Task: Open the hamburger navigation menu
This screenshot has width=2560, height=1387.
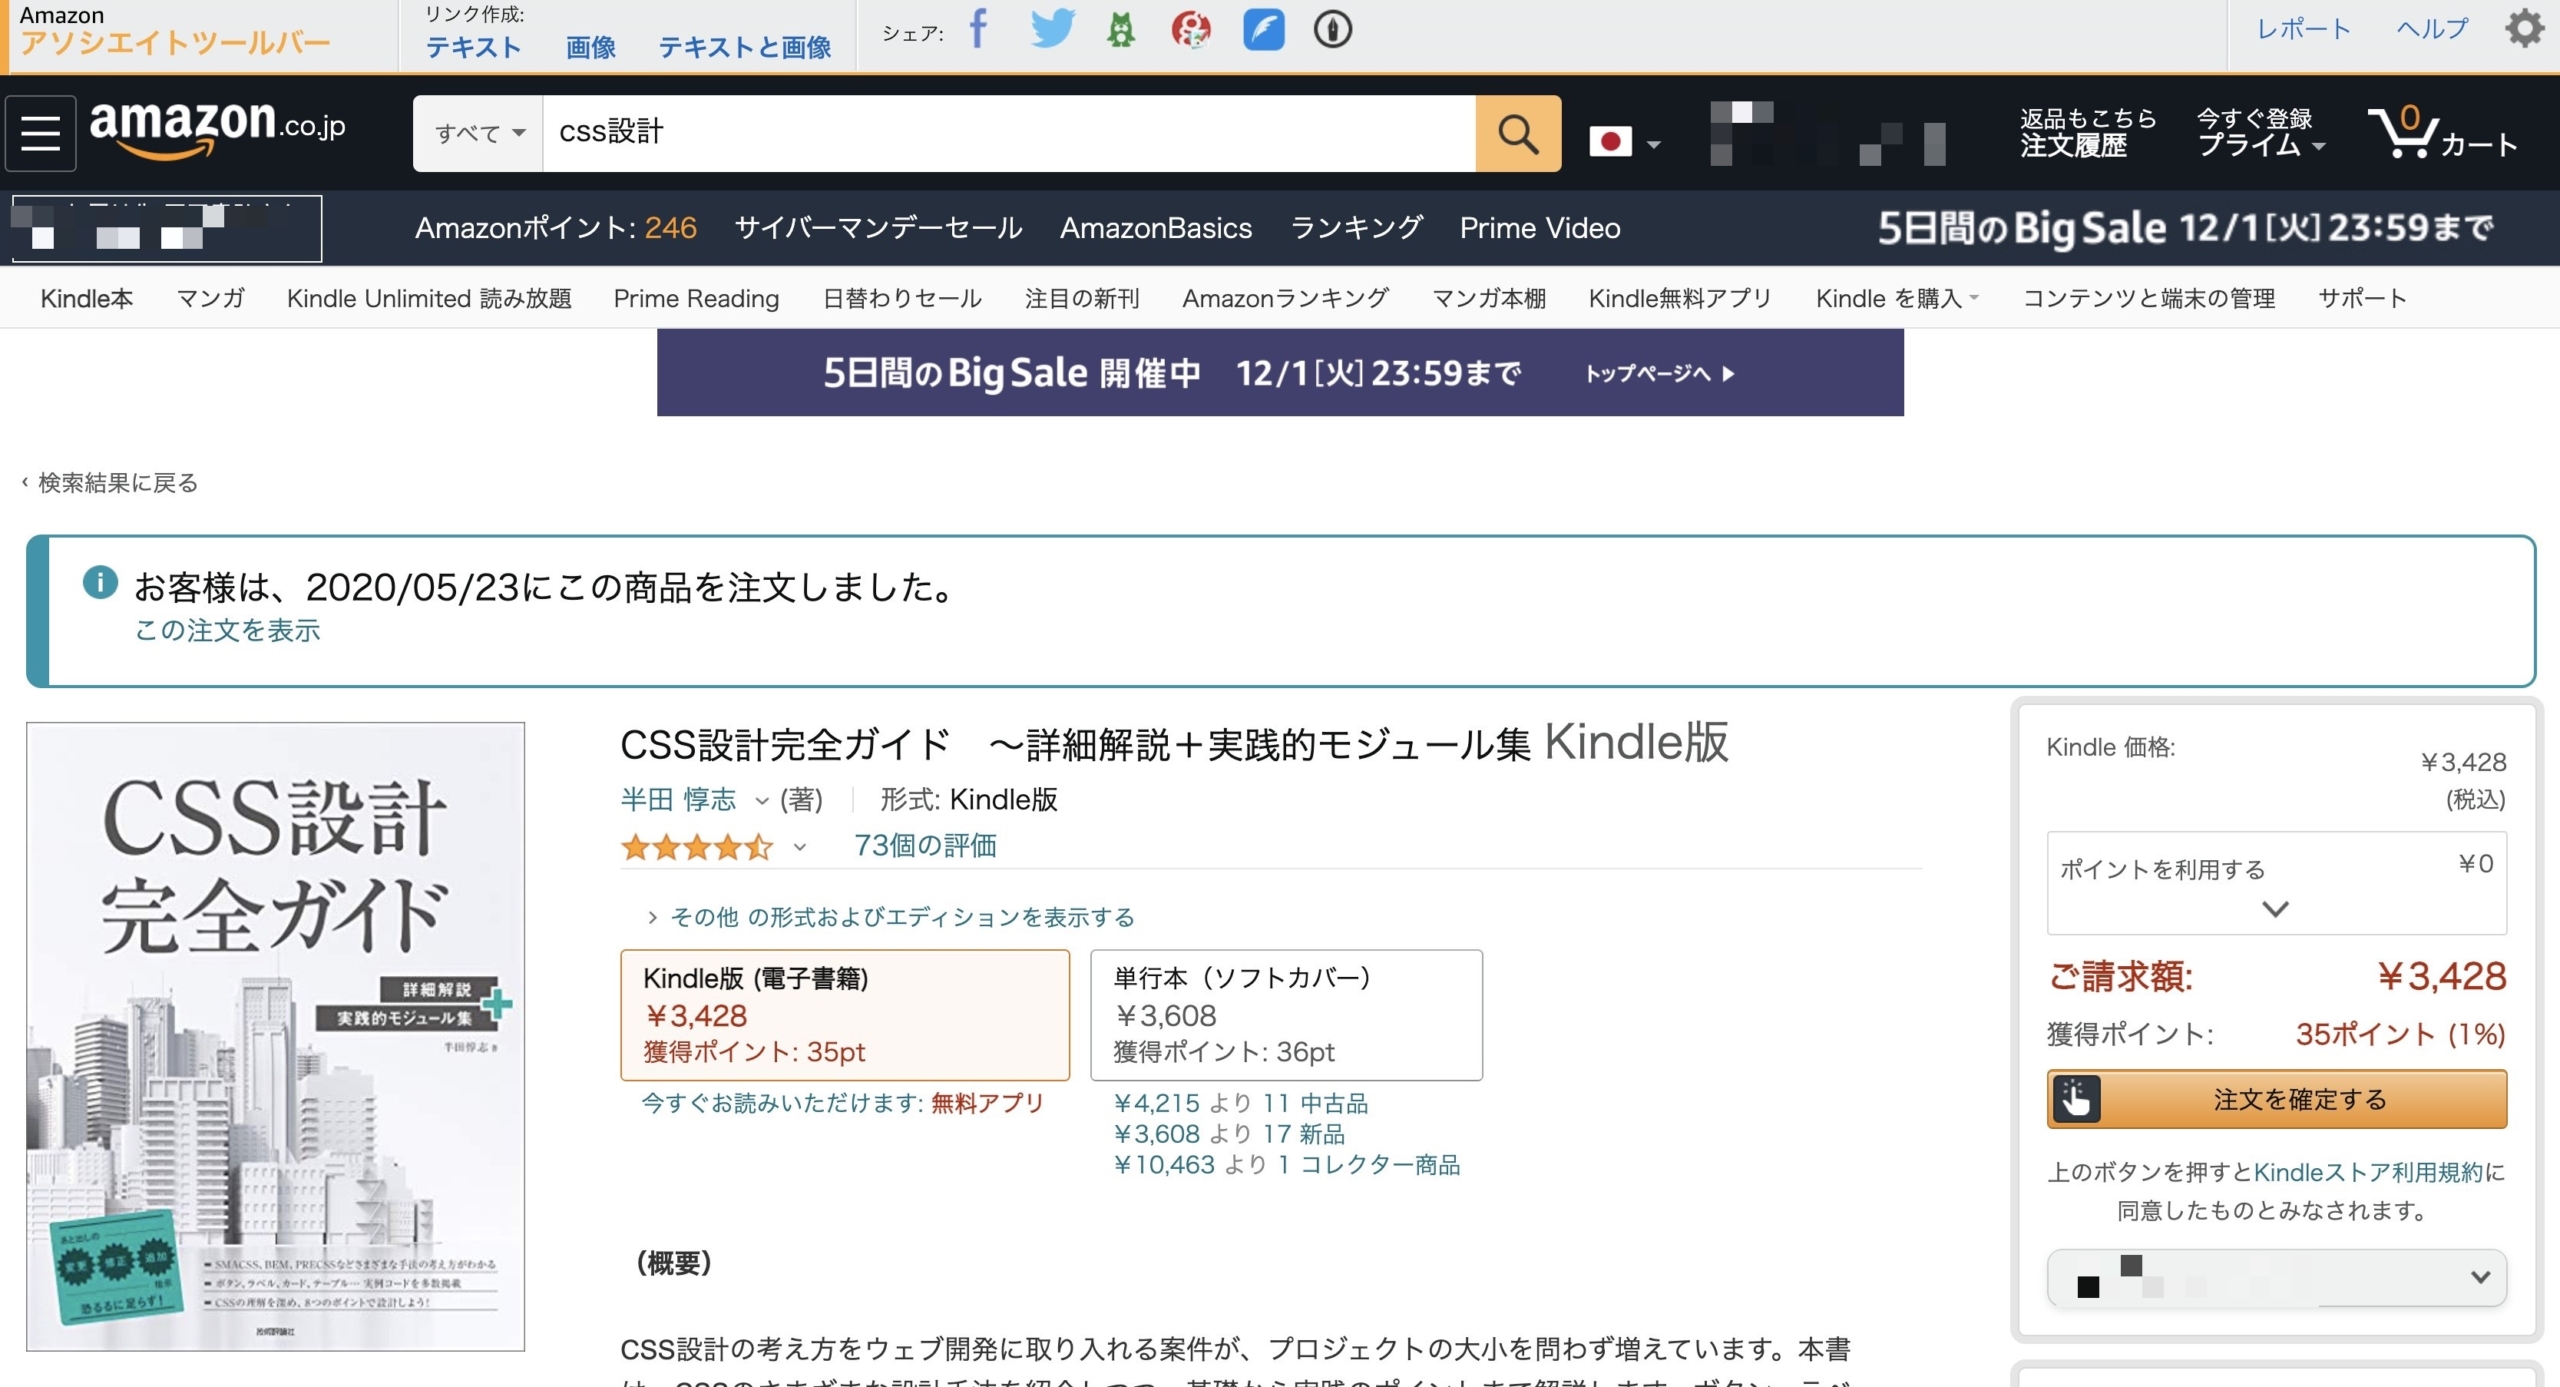Action: pos(41,133)
